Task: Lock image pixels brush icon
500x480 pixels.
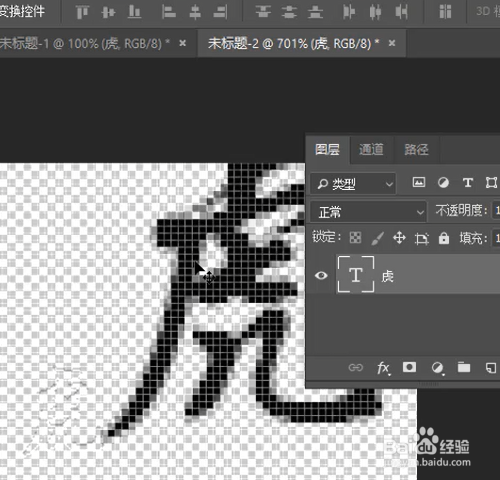Action: (377, 238)
